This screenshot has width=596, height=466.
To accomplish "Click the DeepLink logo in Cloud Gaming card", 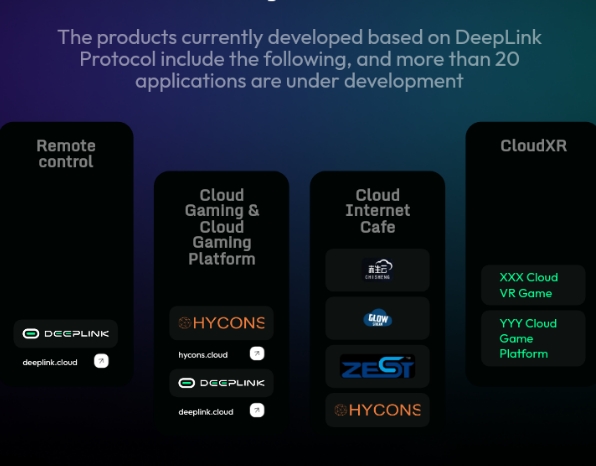I will pyautogui.click(x=221, y=383).
